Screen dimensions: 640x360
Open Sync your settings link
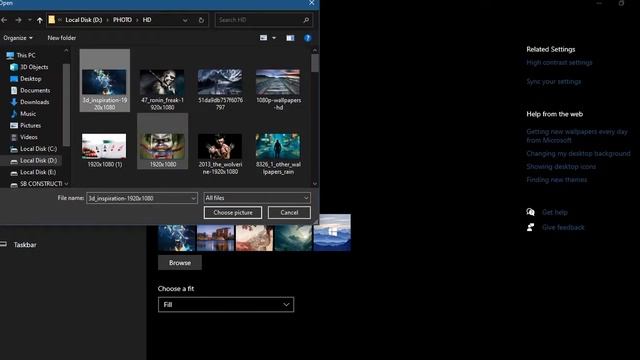click(553, 82)
